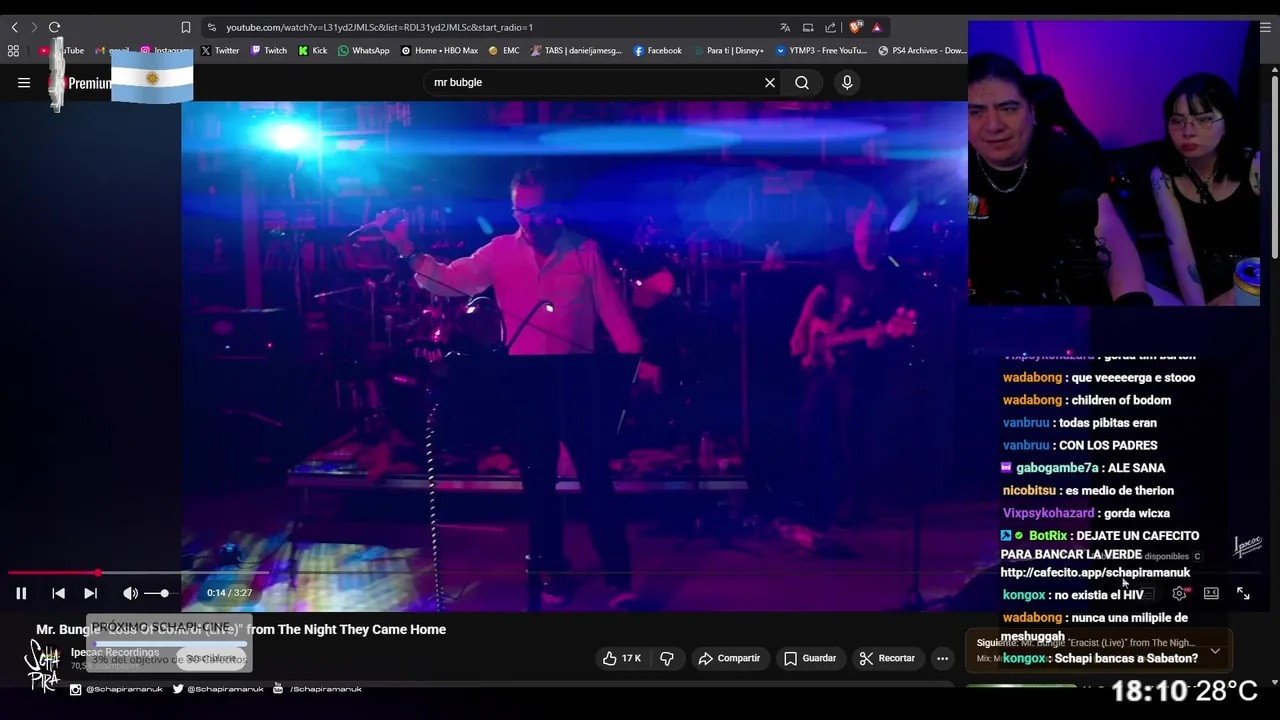Click the BotRix chat username
1280x720 pixels.
pos(1047,536)
